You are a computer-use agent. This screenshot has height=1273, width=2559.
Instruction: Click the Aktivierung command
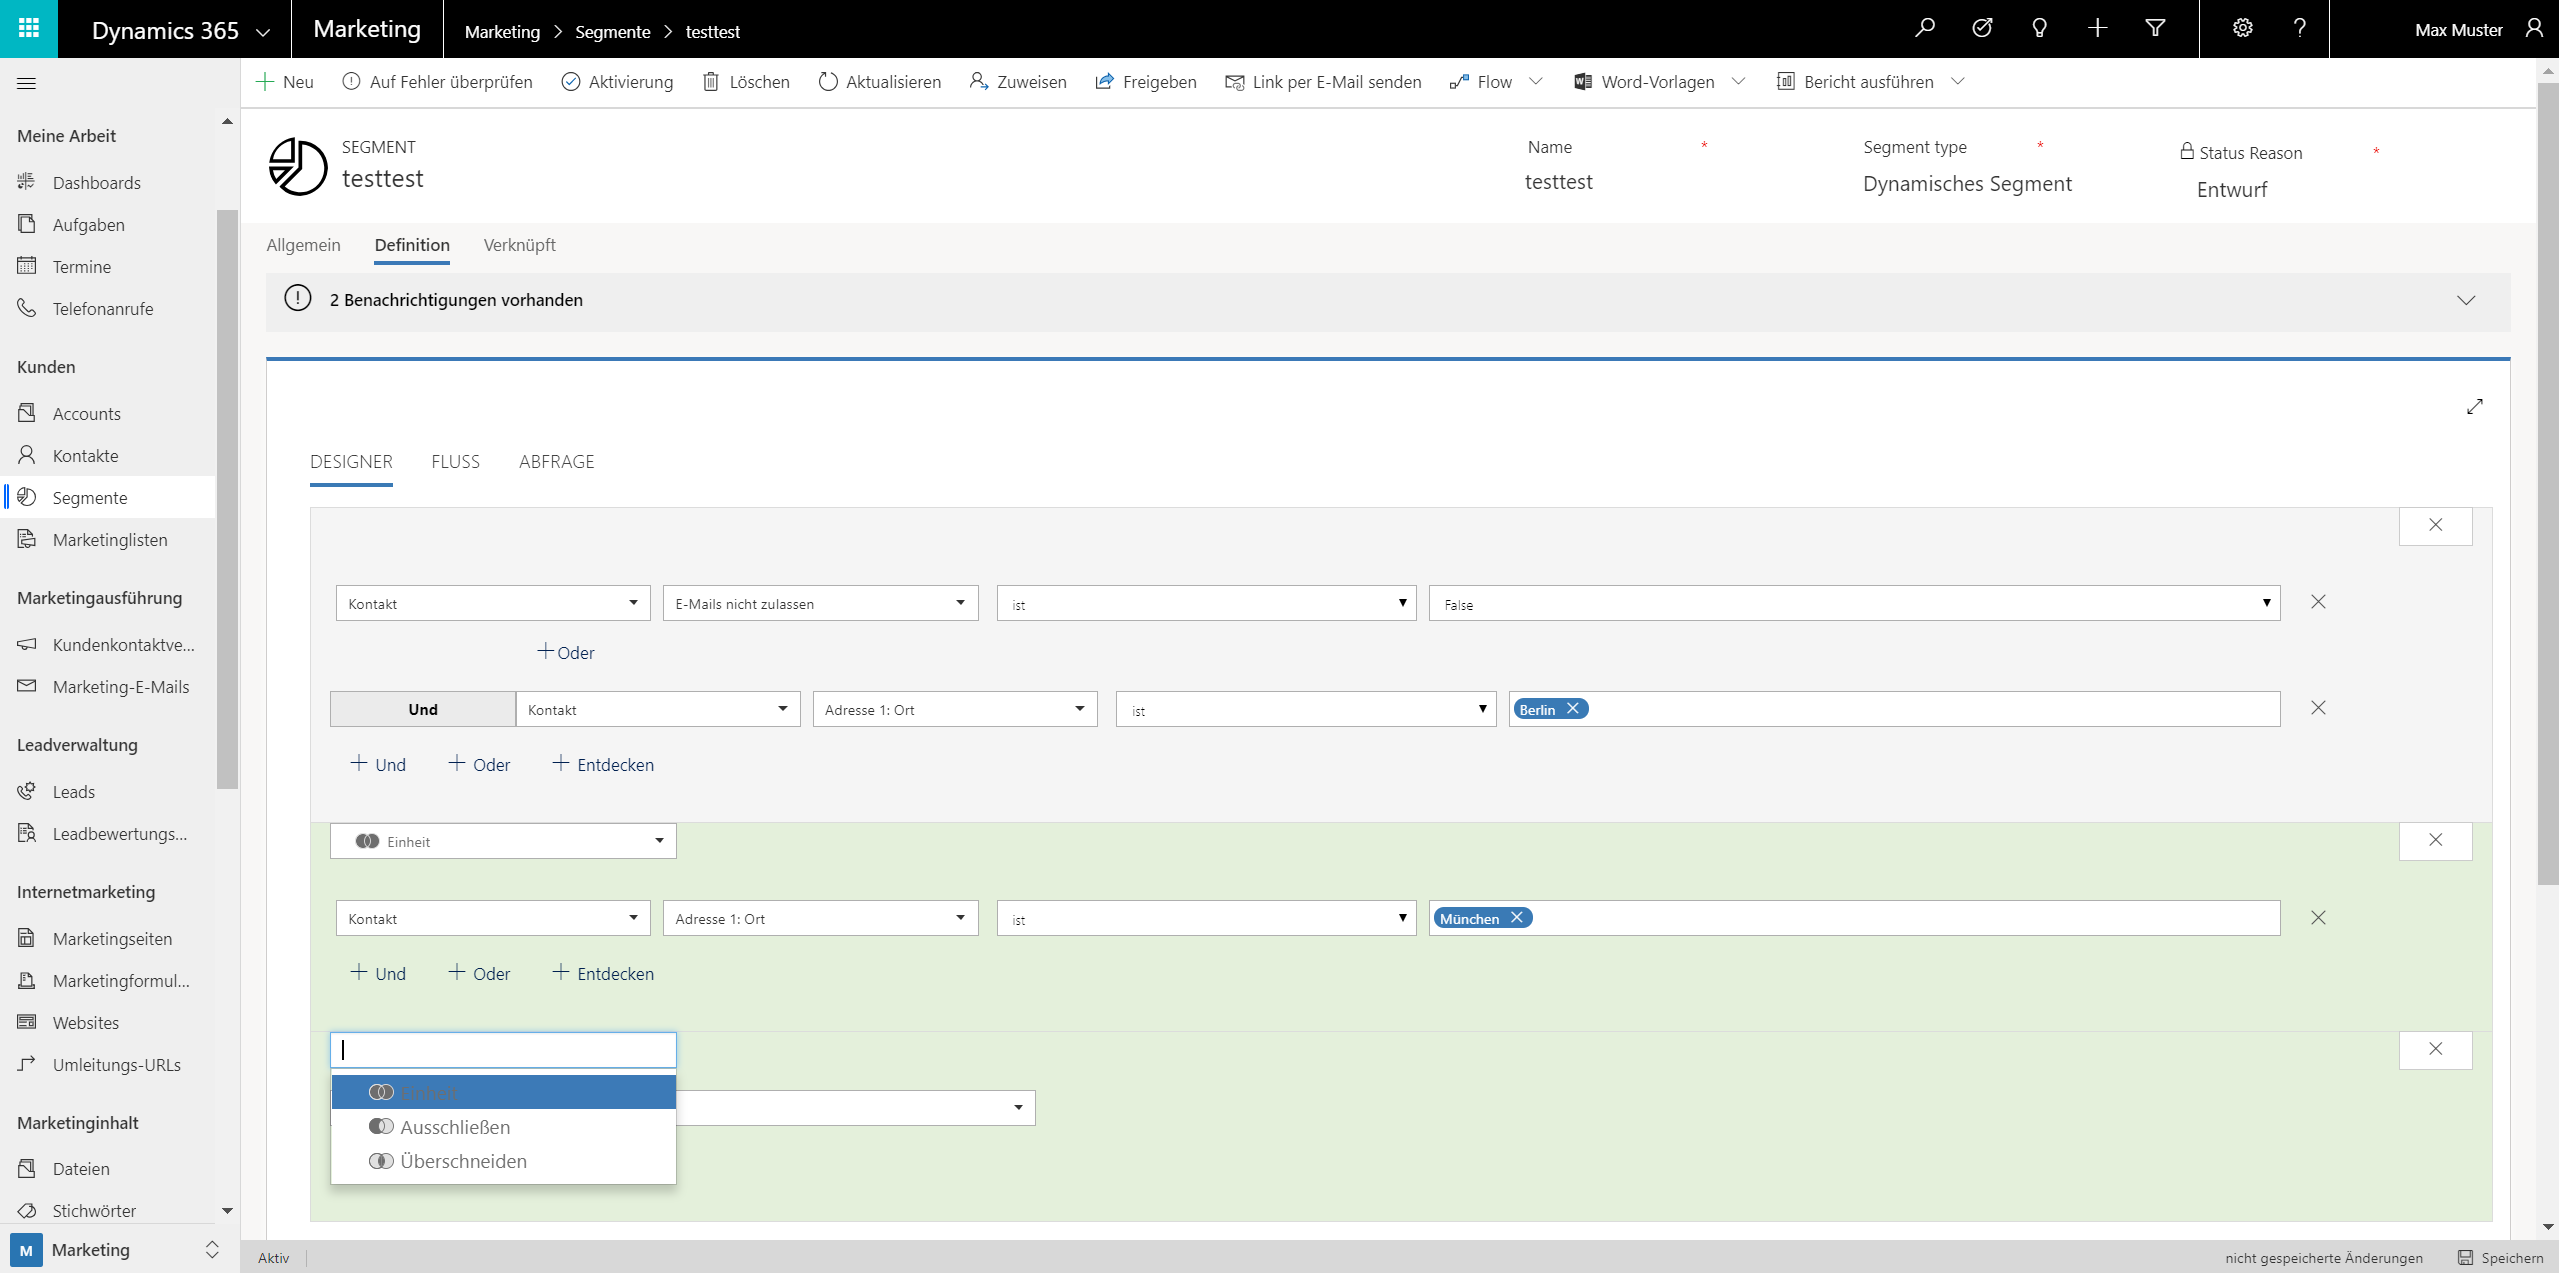coord(617,82)
